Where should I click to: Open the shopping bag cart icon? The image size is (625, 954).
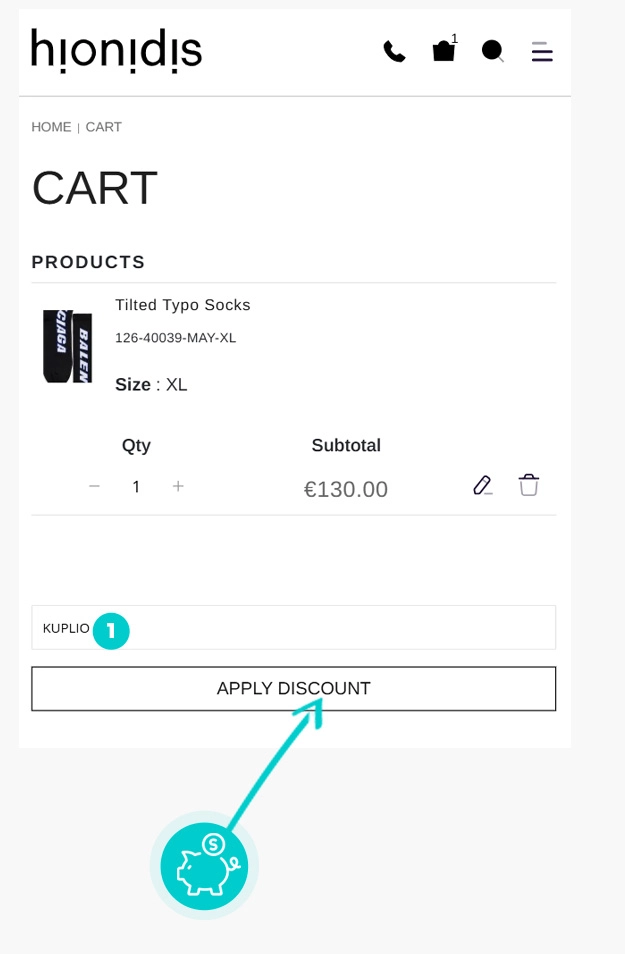click(444, 51)
